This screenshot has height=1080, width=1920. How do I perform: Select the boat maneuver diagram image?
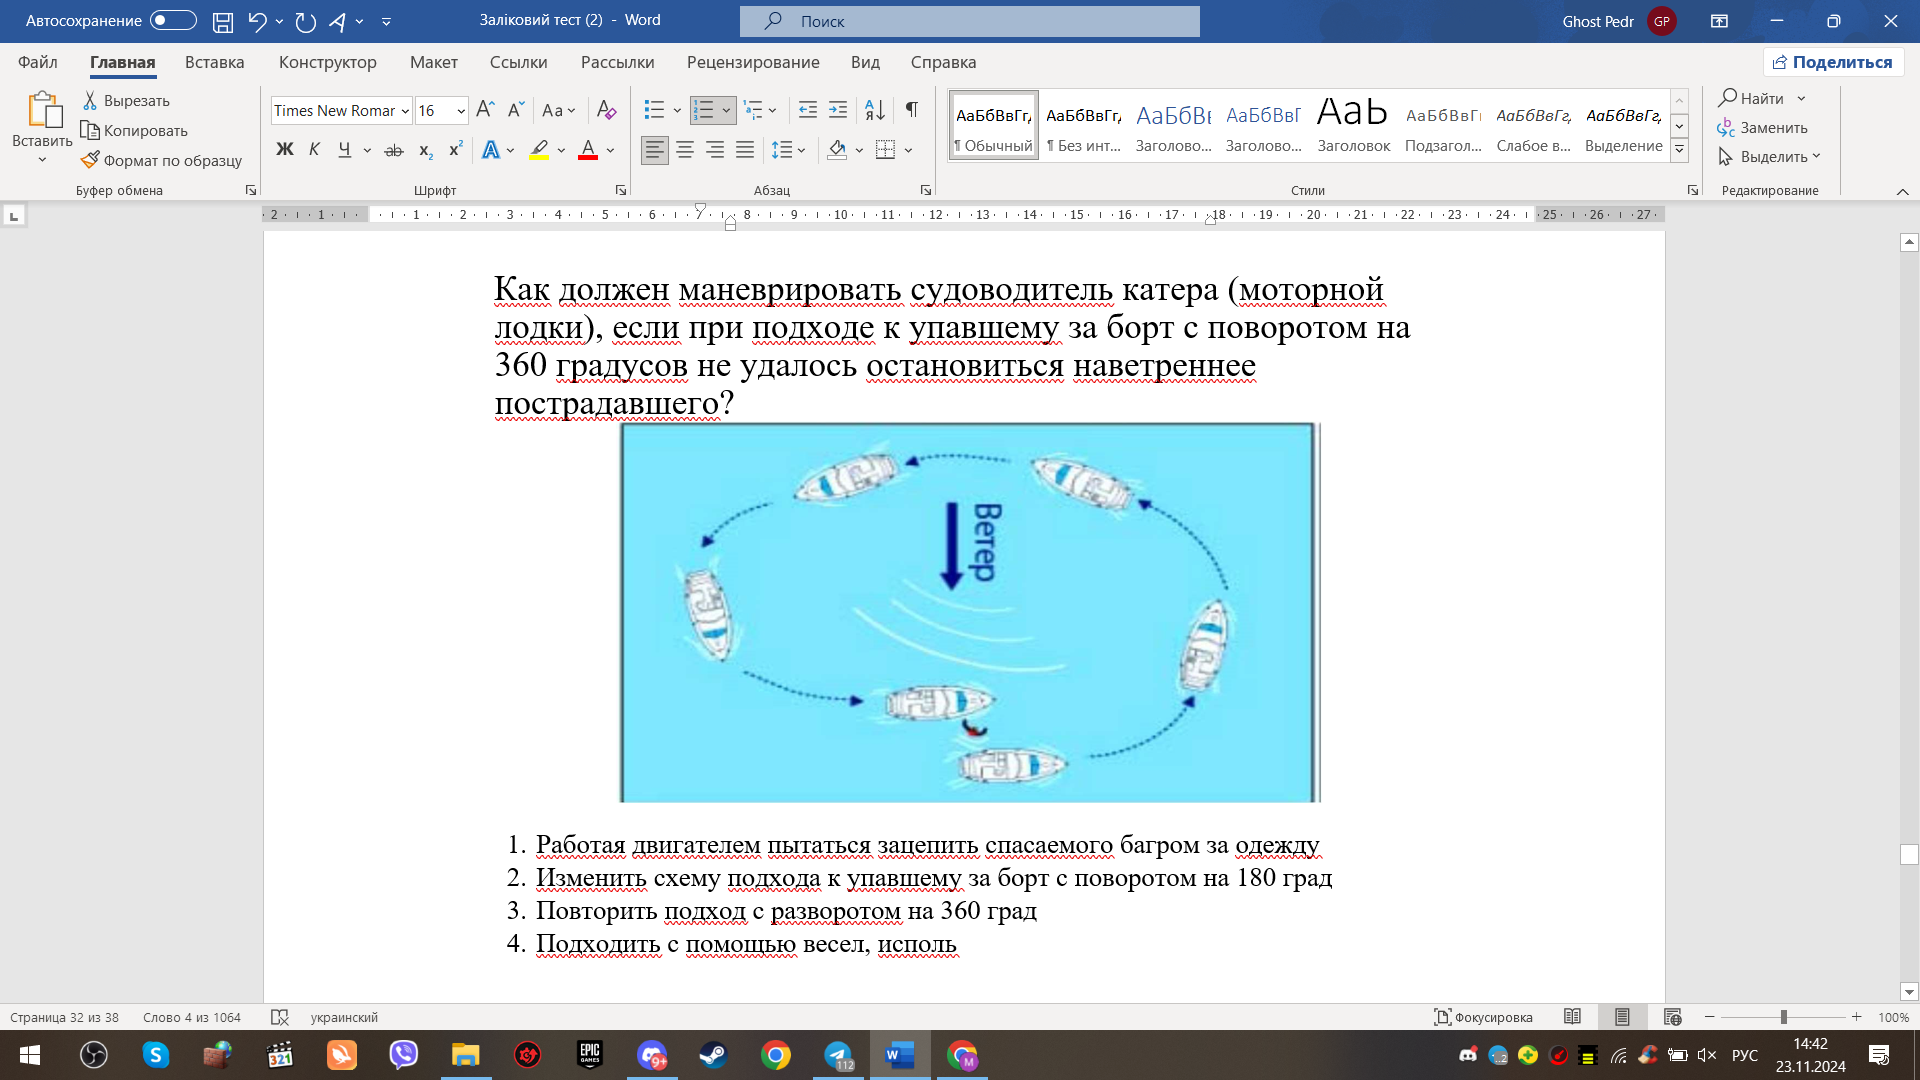(x=969, y=612)
